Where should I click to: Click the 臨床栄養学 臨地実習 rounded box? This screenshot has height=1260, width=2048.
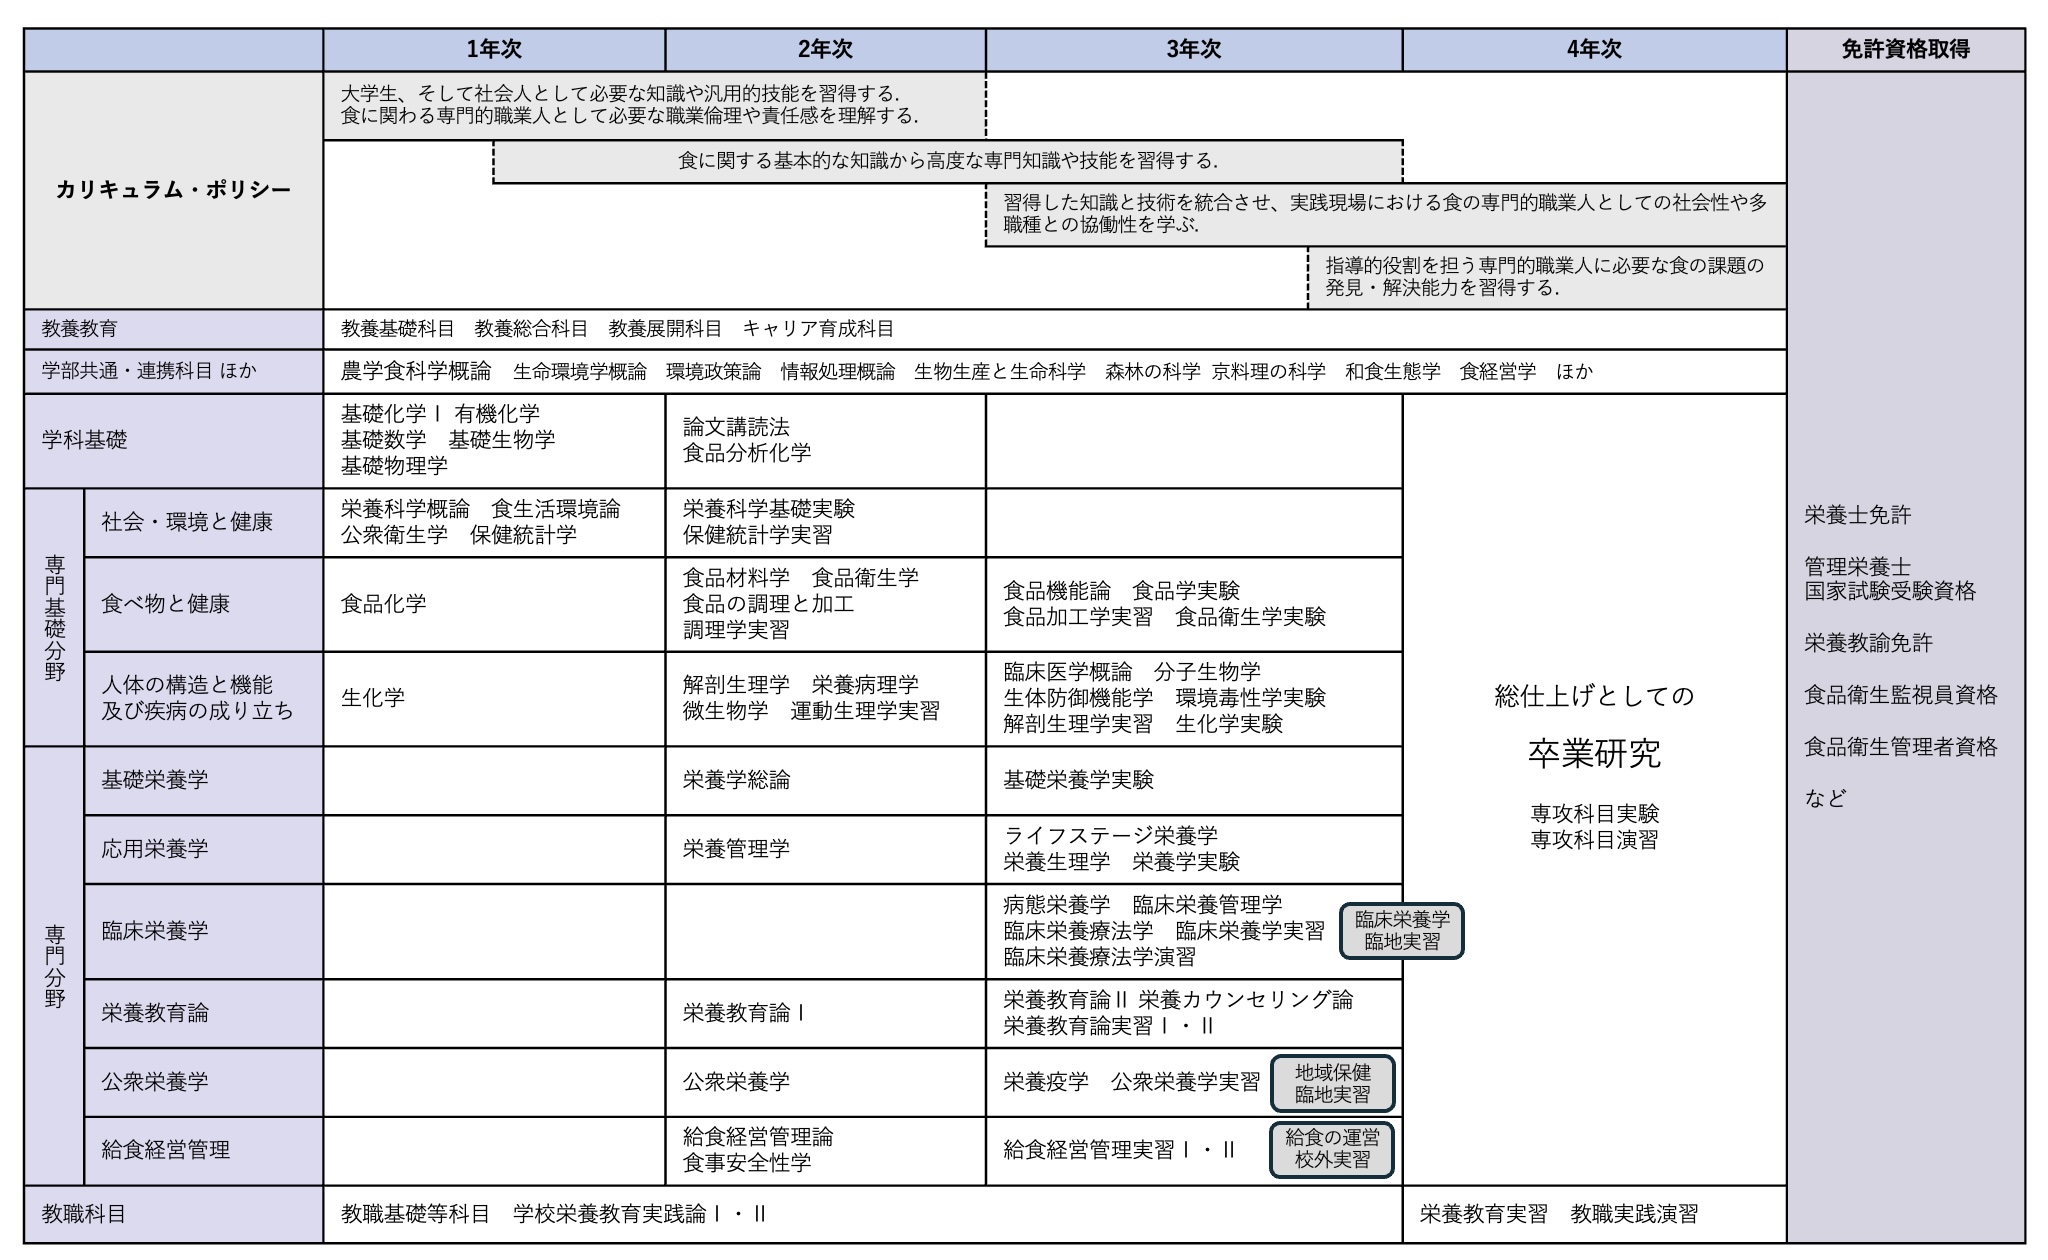(x=1402, y=931)
